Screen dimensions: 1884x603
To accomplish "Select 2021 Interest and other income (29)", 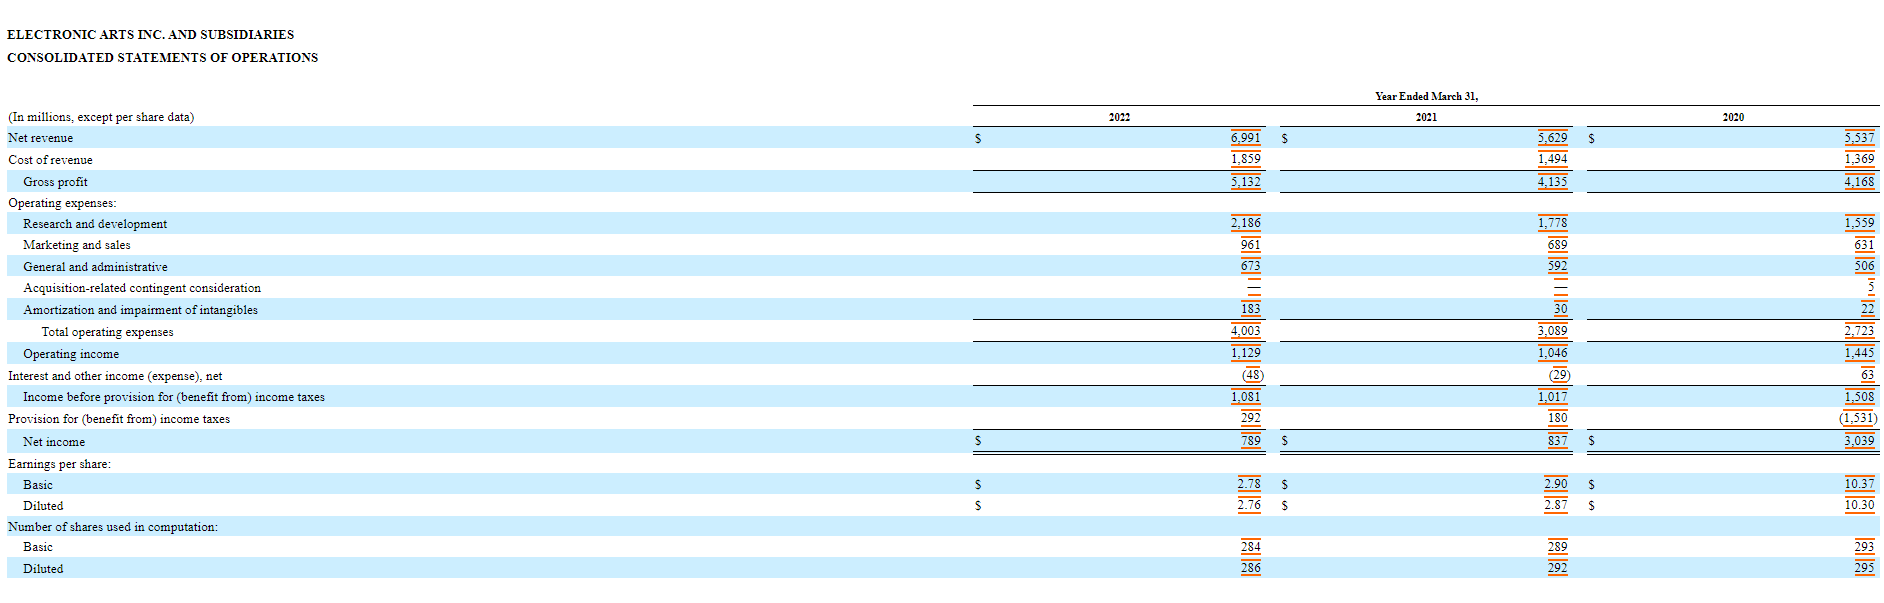I will 1560,375.
